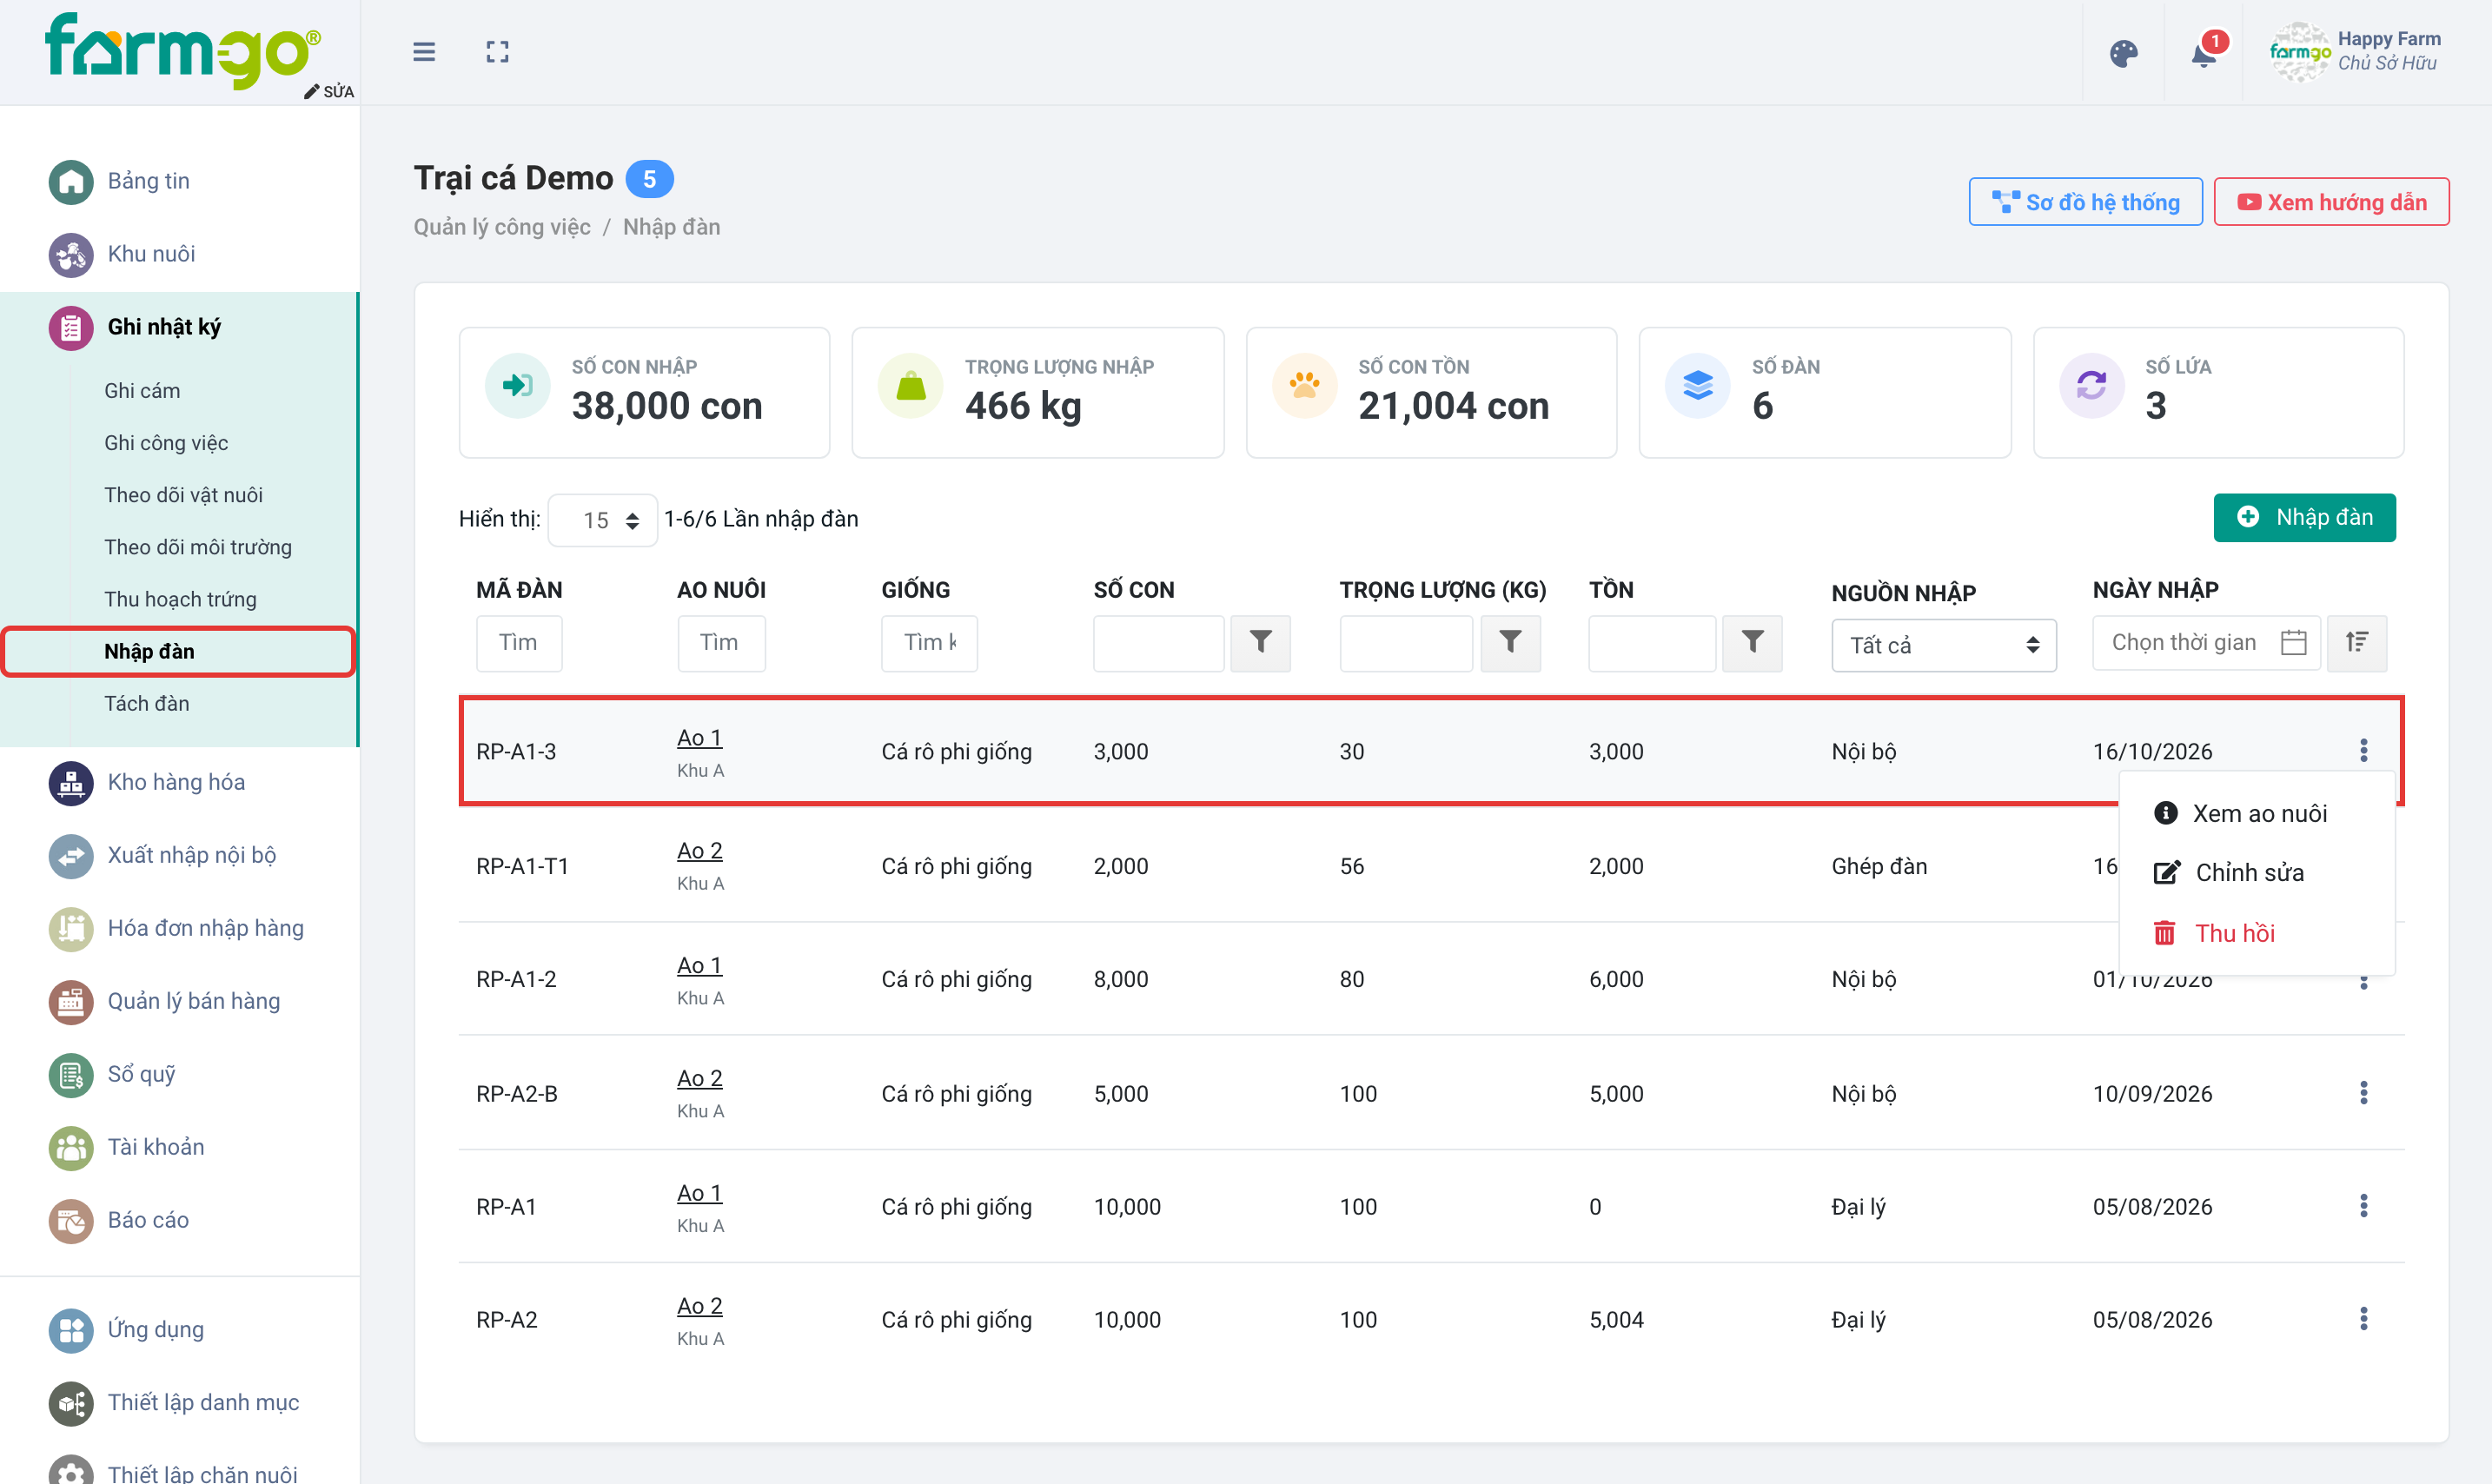Apply the TRỌNG LƯỢNG filter funnel

point(1510,642)
